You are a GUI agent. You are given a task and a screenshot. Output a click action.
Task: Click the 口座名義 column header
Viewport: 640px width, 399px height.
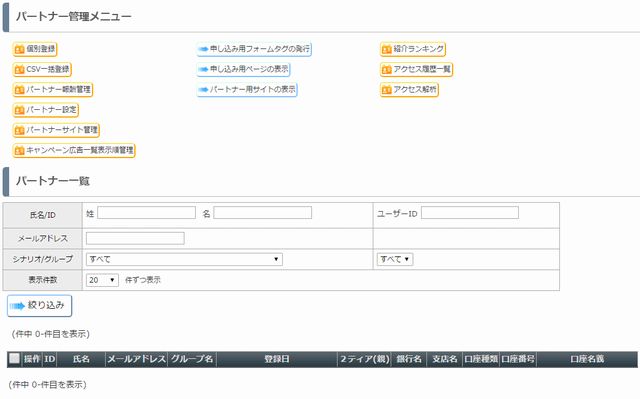click(587, 359)
